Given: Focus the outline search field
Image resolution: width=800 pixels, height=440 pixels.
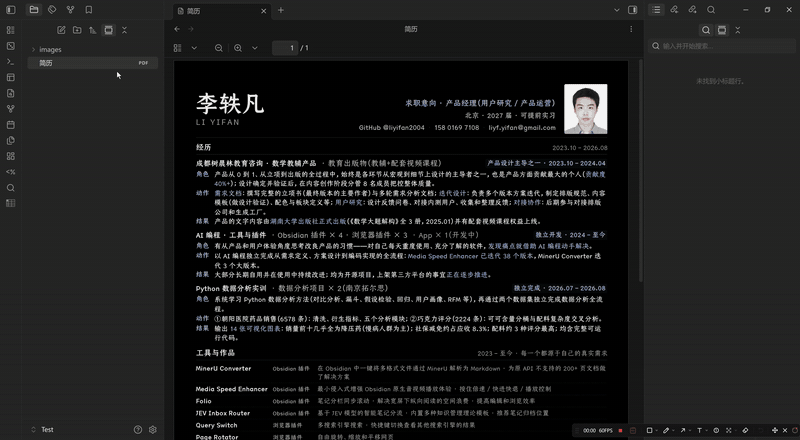Looking at the screenshot, I should coord(722,46).
